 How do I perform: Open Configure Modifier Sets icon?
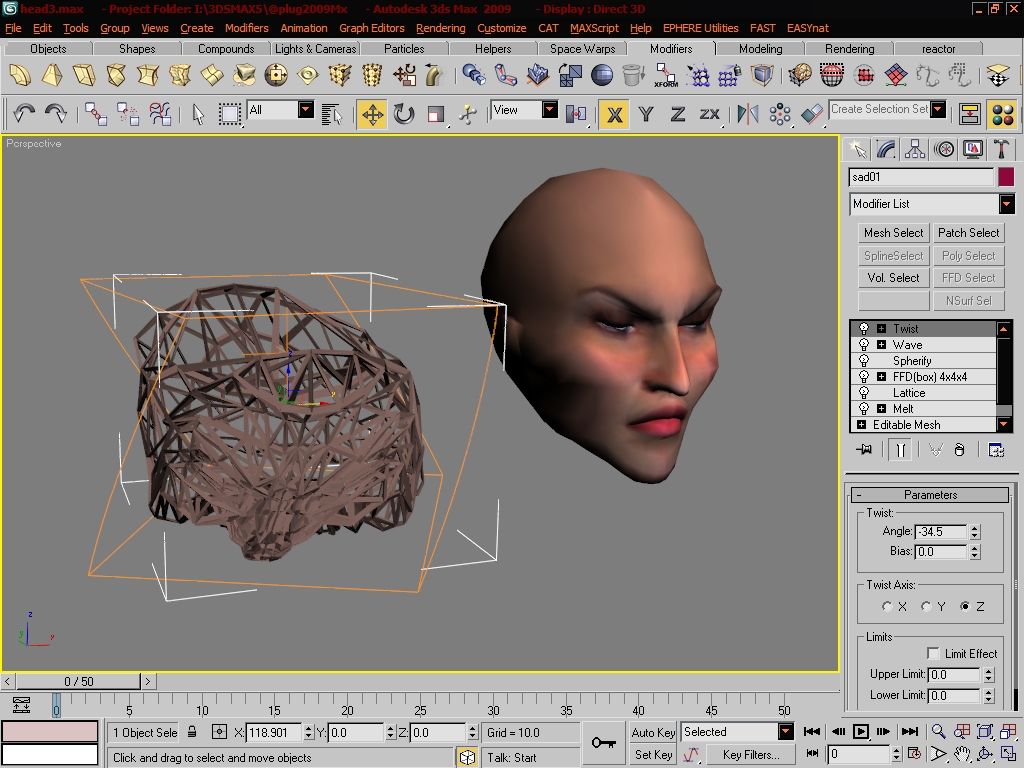996,450
